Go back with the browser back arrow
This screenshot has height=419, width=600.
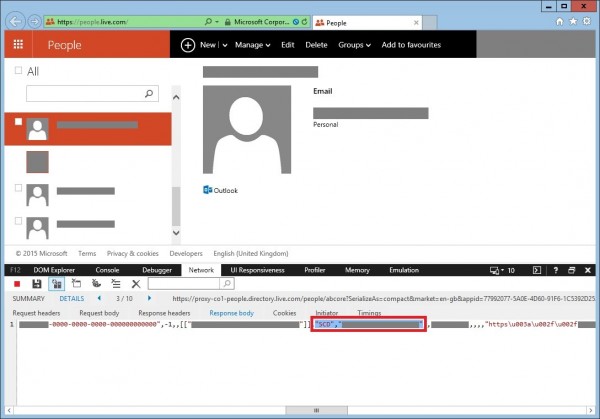[15, 21]
